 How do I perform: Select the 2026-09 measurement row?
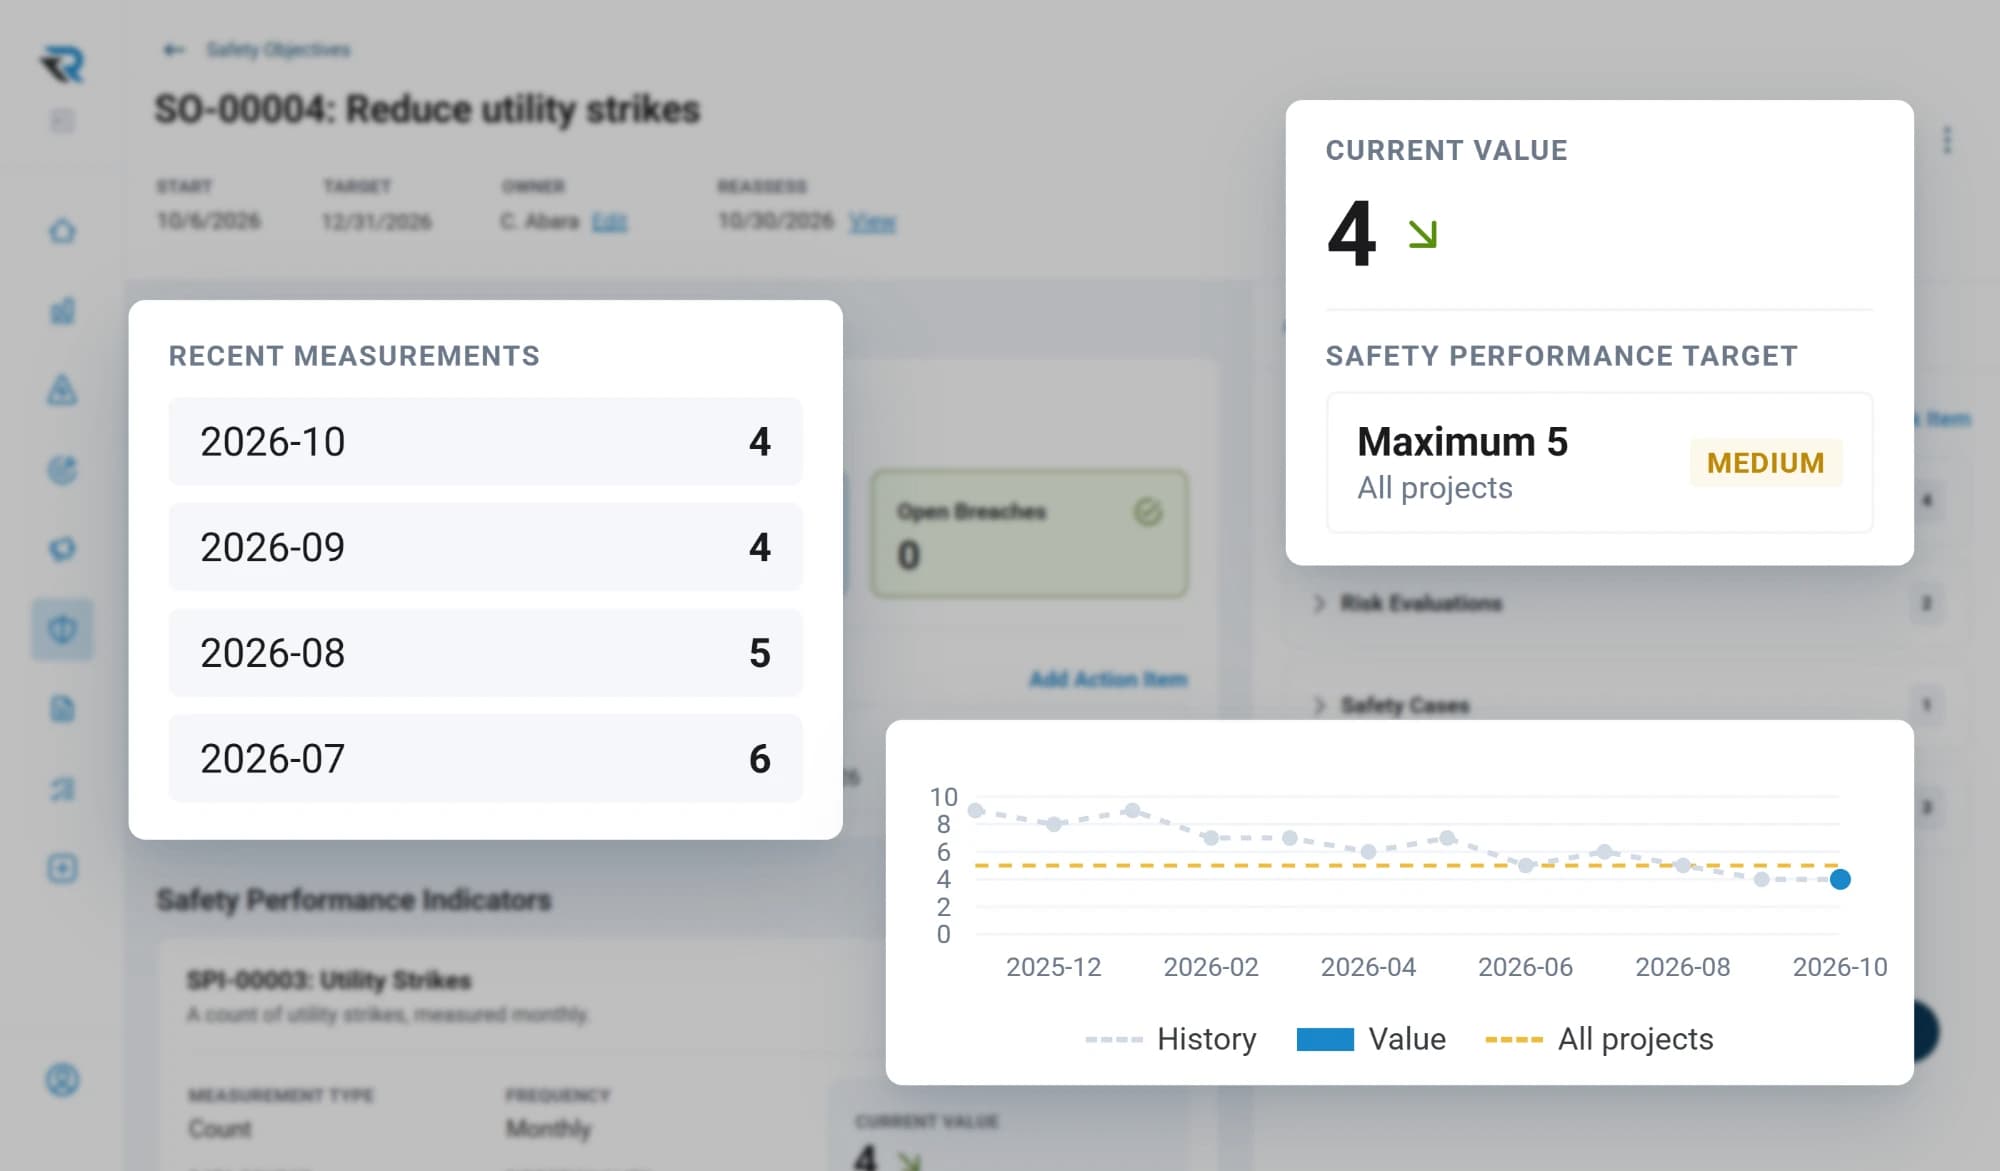click(x=485, y=547)
